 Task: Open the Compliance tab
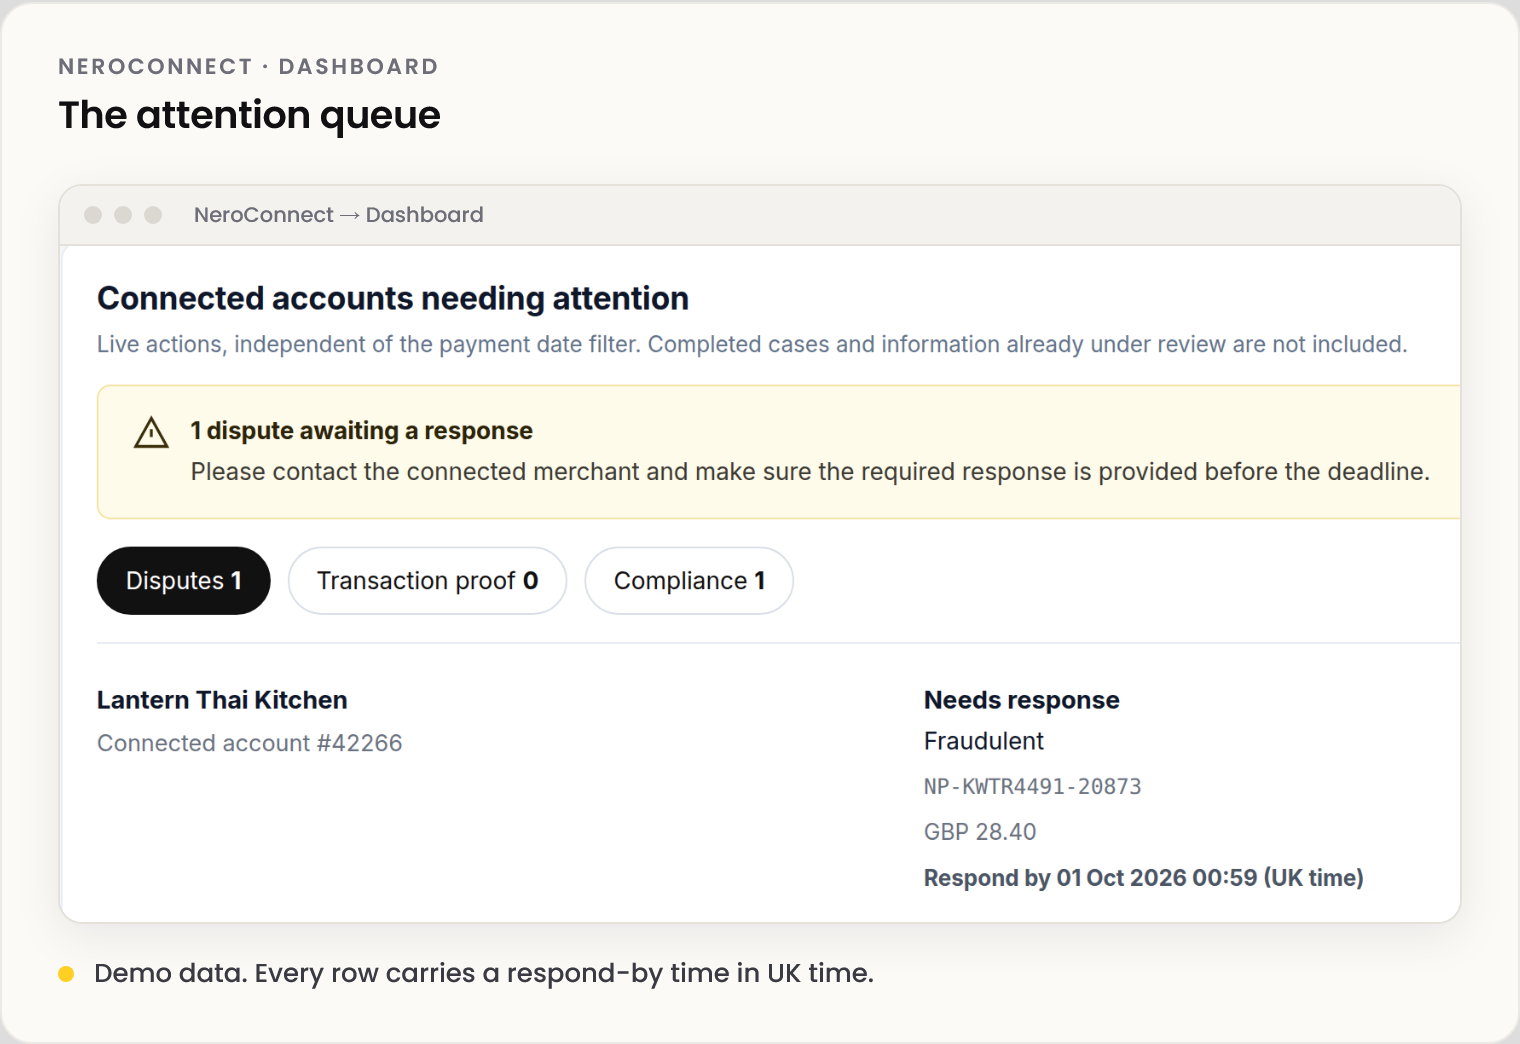(x=689, y=581)
